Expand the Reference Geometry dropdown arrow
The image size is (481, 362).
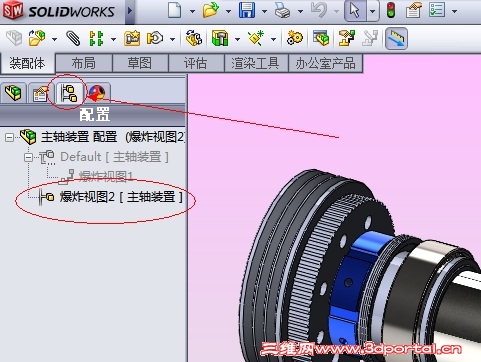tap(273, 39)
